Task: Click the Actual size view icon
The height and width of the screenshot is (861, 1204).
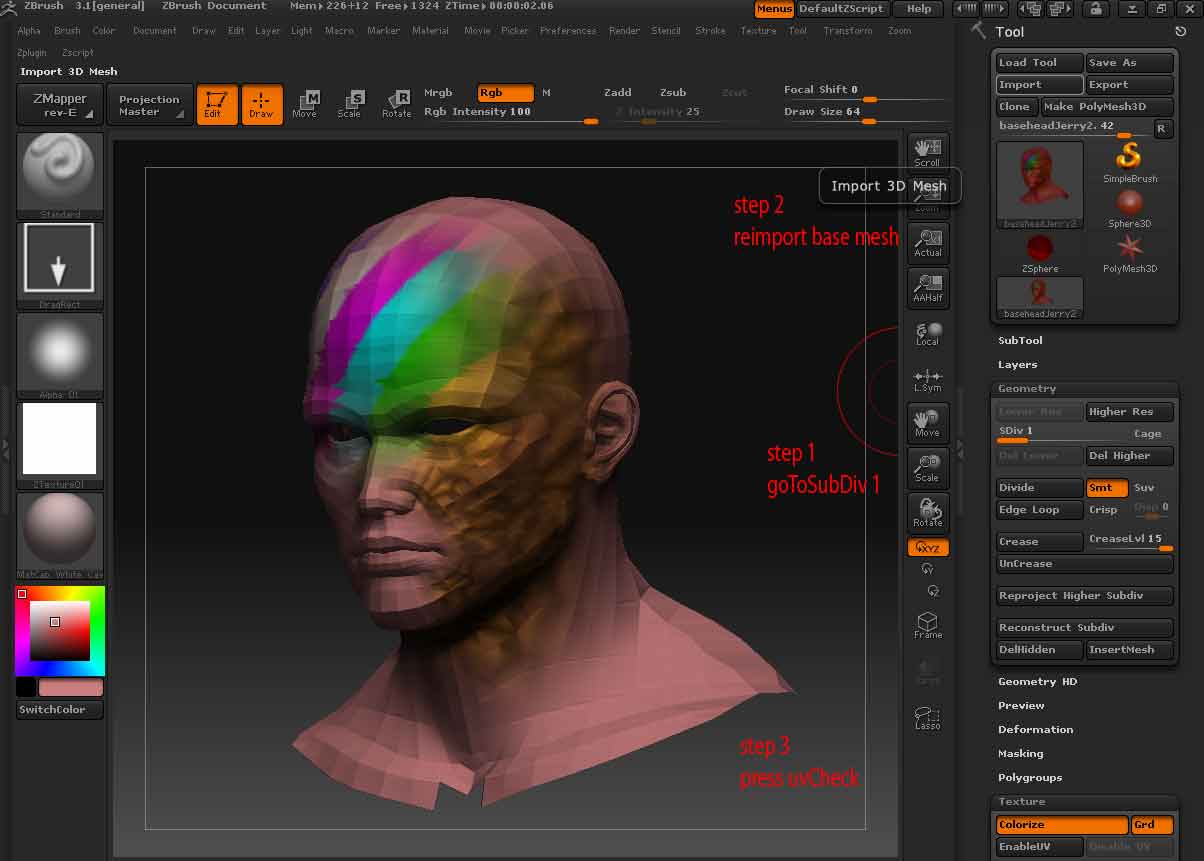Action: (928, 242)
